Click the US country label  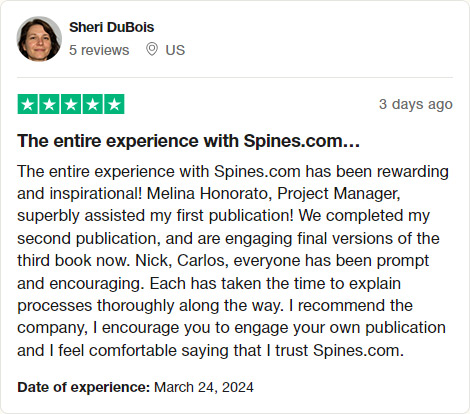(175, 50)
